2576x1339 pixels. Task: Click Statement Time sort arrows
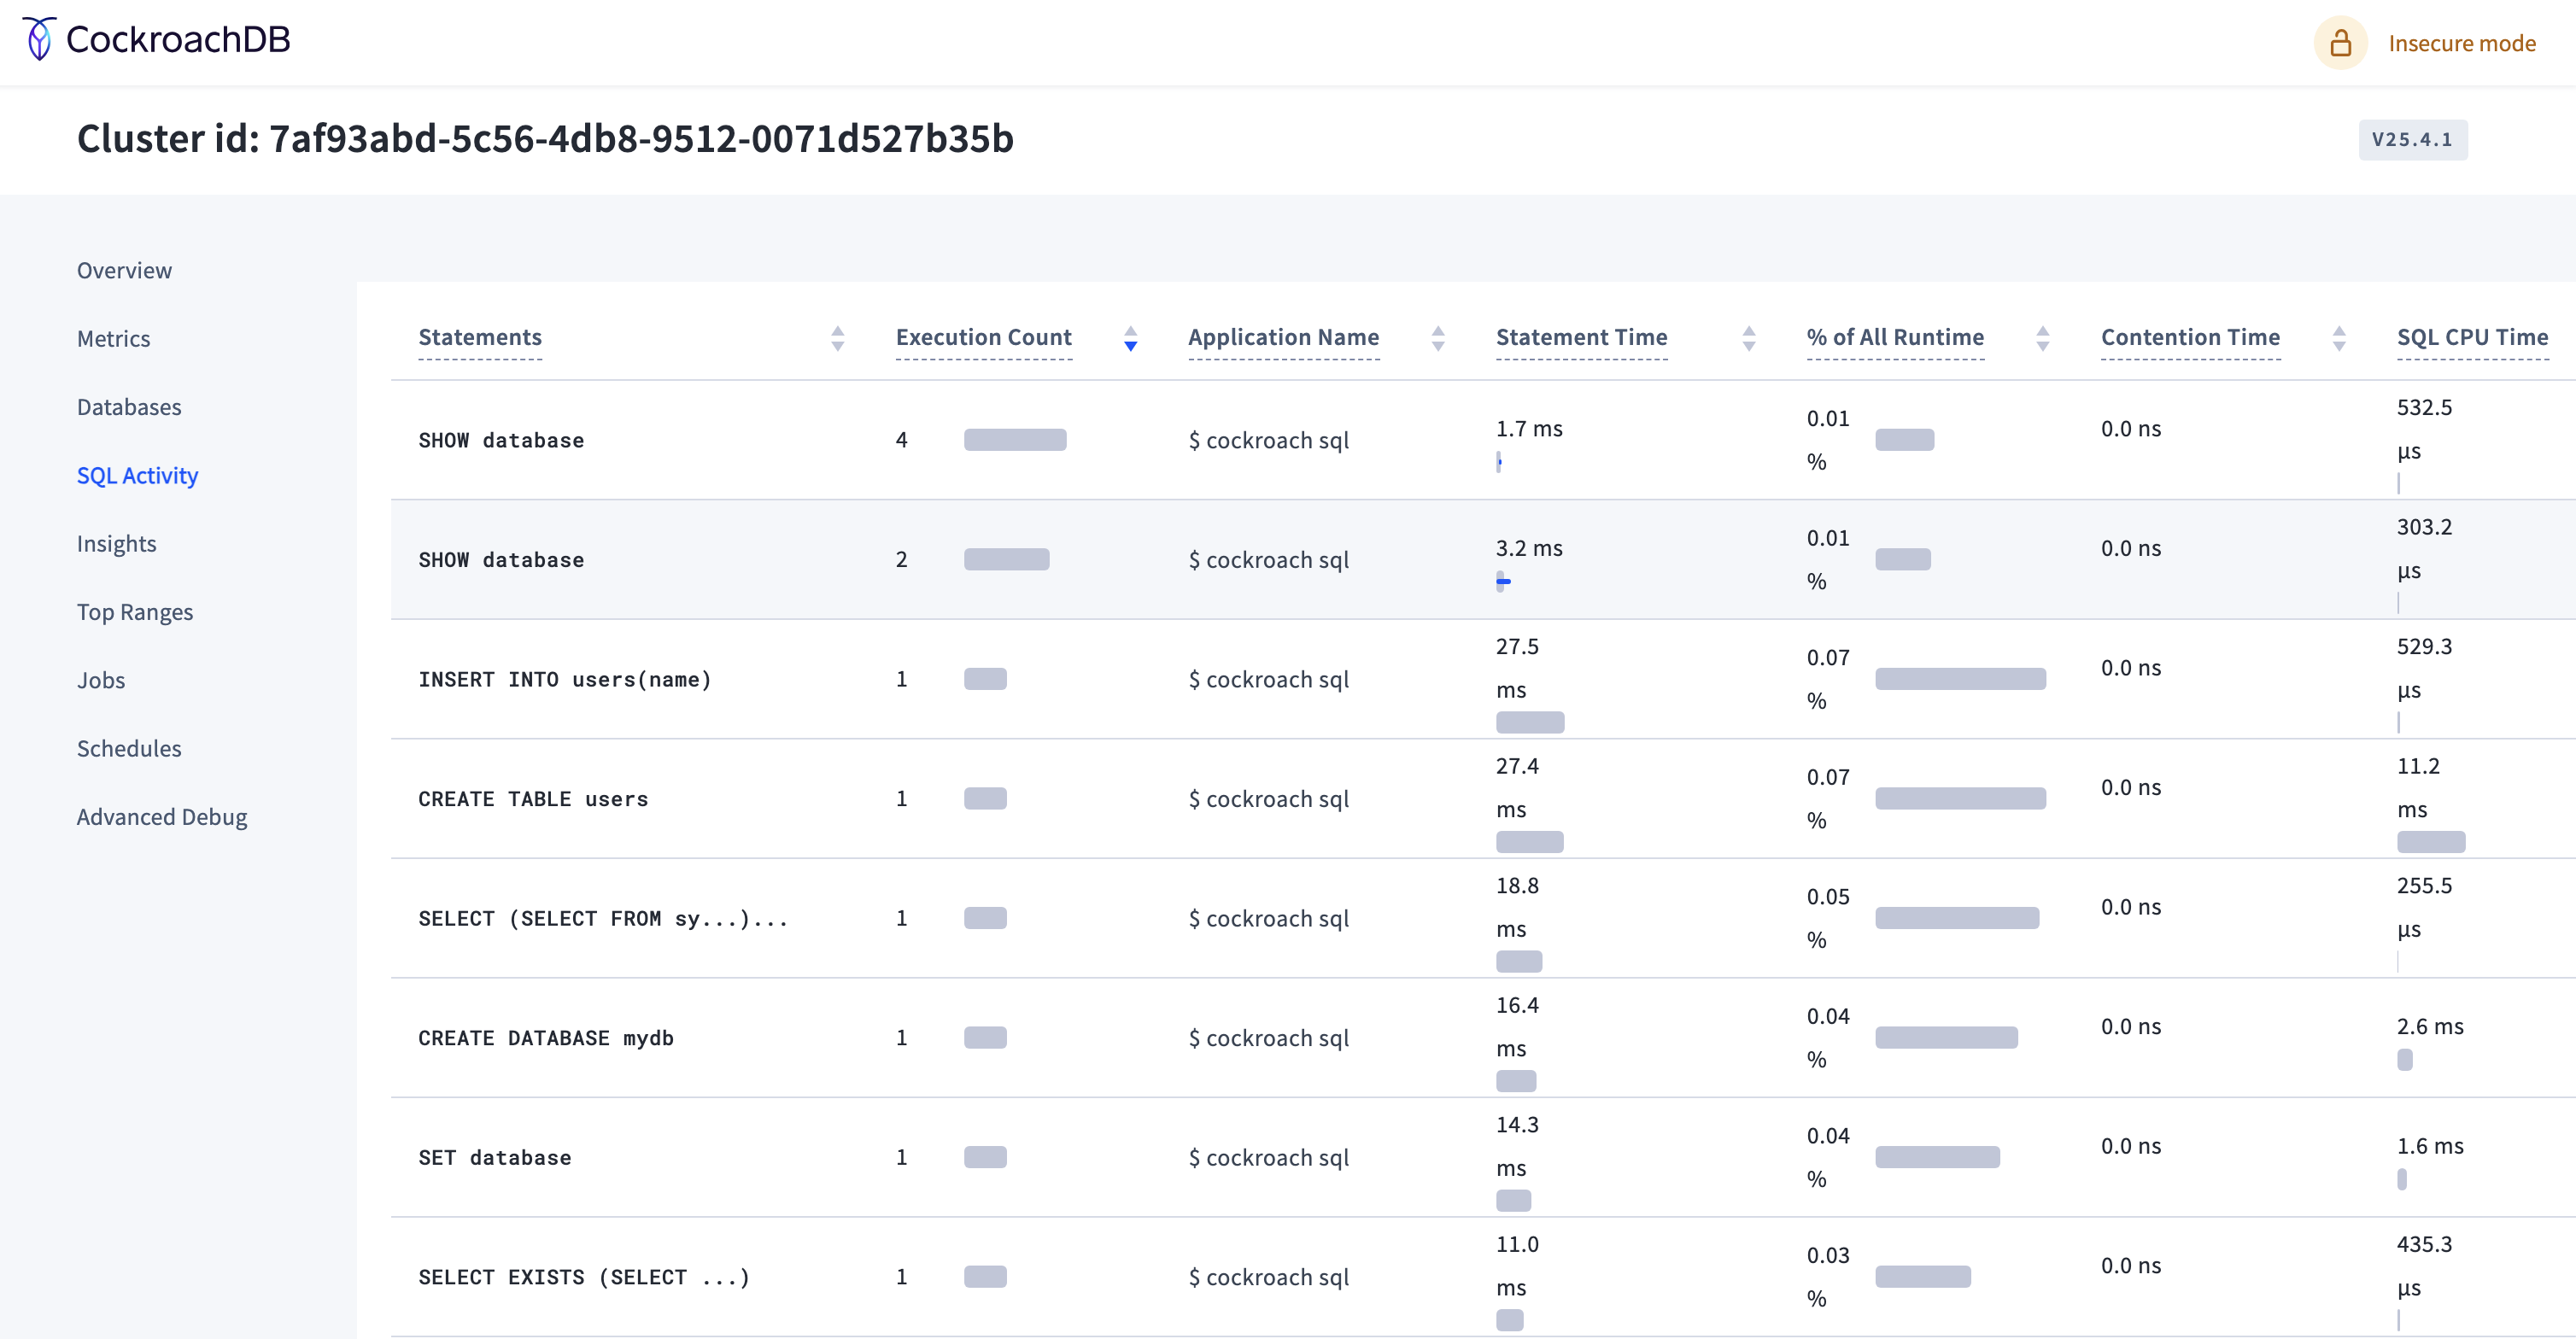1748,338
